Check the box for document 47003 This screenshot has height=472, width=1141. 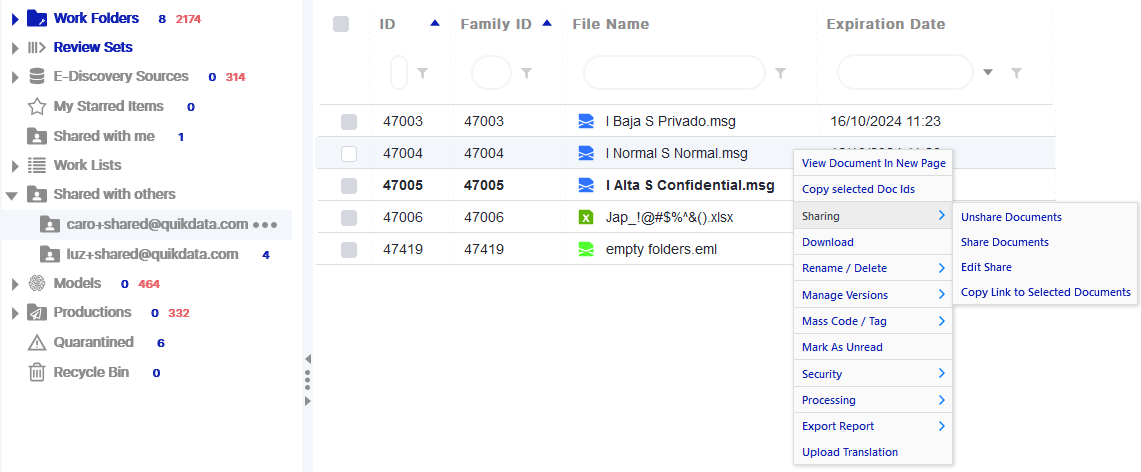point(349,121)
